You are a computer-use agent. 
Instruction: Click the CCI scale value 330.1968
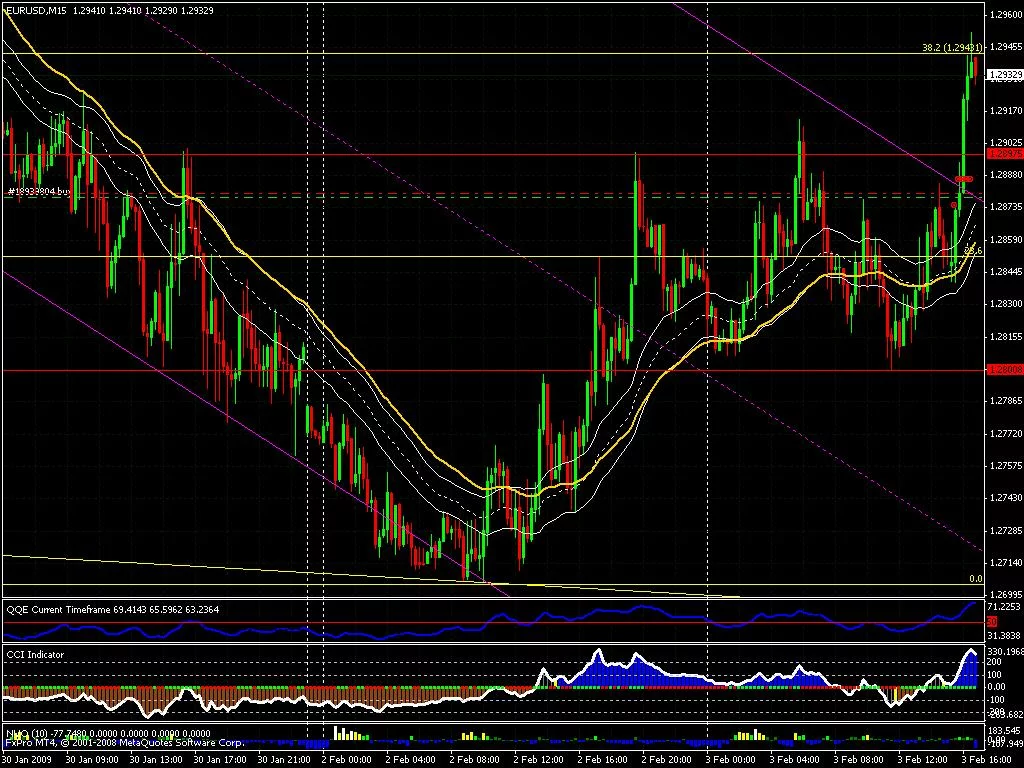(1005, 651)
